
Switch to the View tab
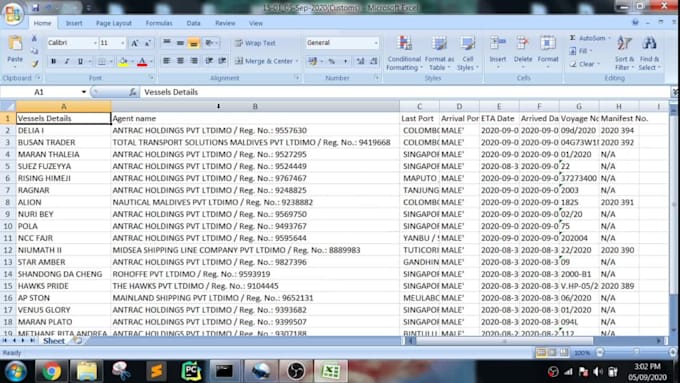click(x=255, y=23)
